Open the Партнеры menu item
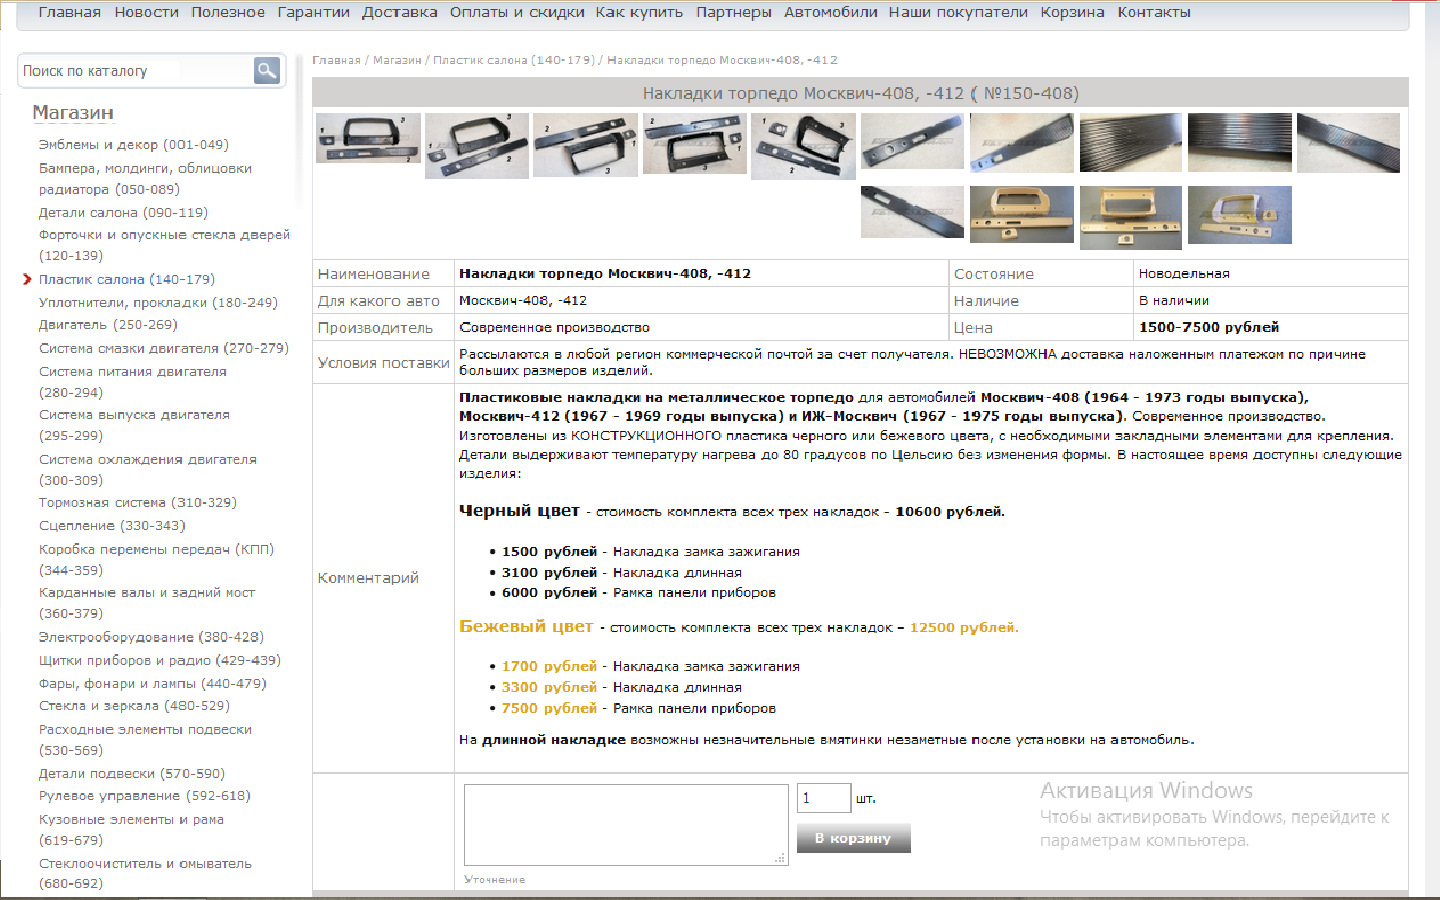 pyautogui.click(x=734, y=12)
